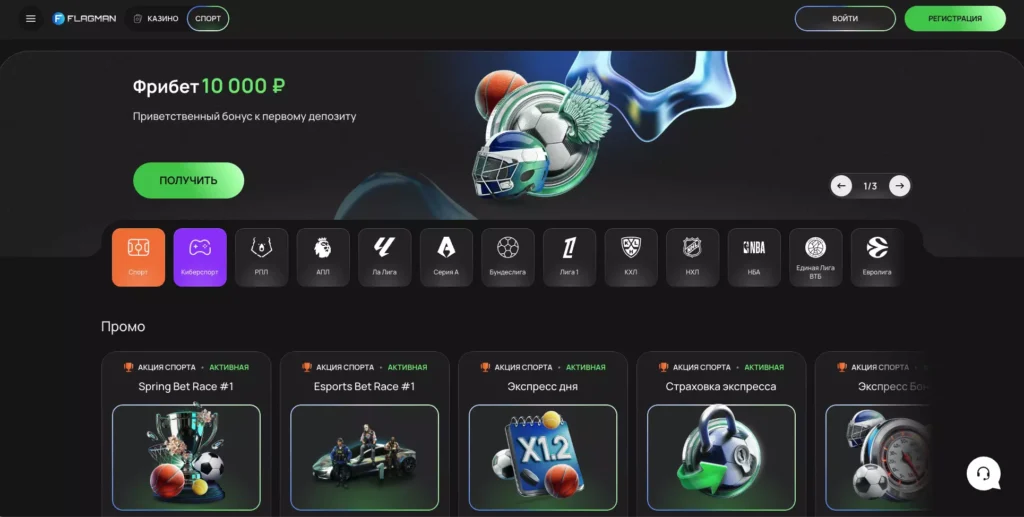Click the Войти login button
The image size is (1024, 517).
[845, 19]
